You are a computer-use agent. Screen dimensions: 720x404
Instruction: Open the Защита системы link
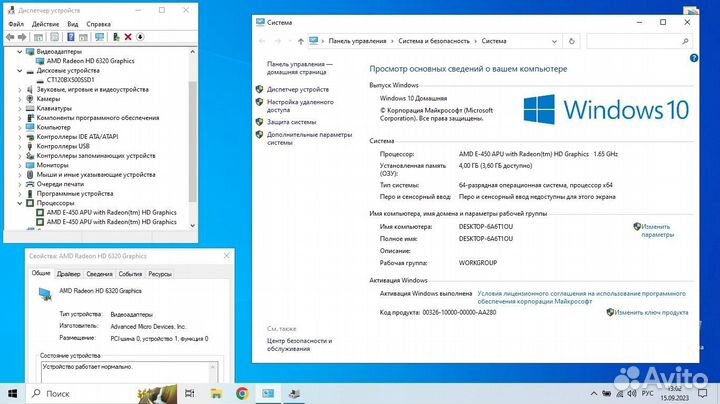tap(291, 122)
